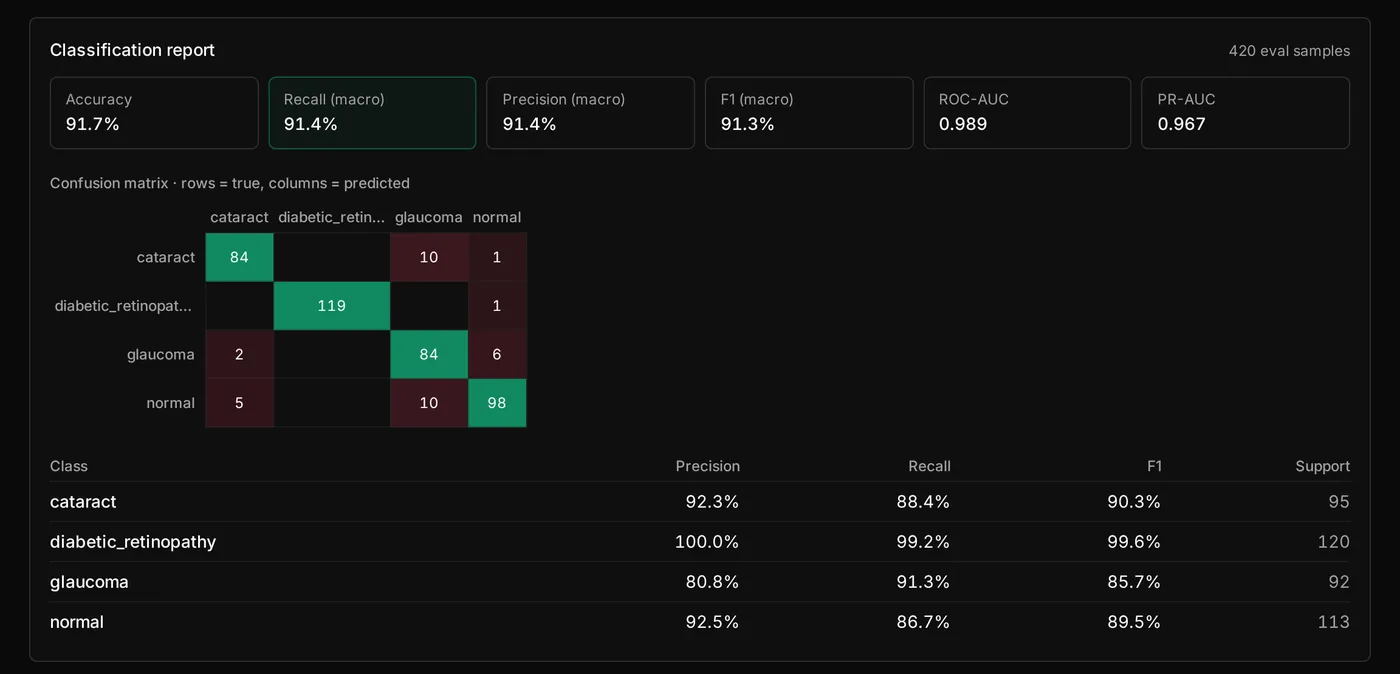1400x674 pixels.
Task: Click the glaucoma diagonal cell showing 84
Action: point(429,354)
